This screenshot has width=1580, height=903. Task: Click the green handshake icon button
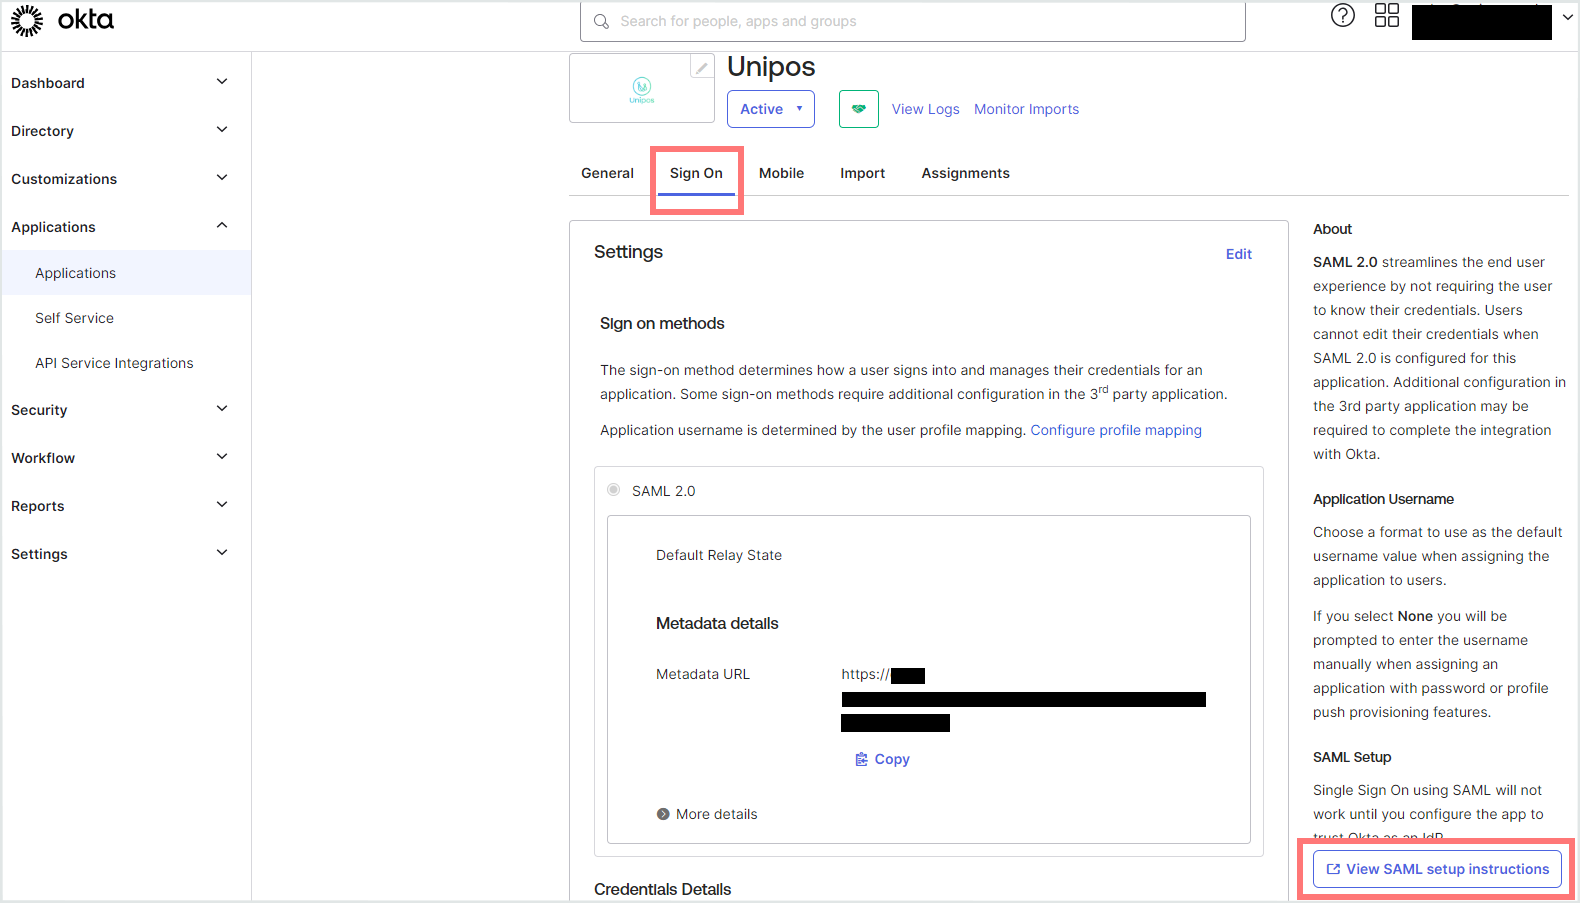(859, 109)
